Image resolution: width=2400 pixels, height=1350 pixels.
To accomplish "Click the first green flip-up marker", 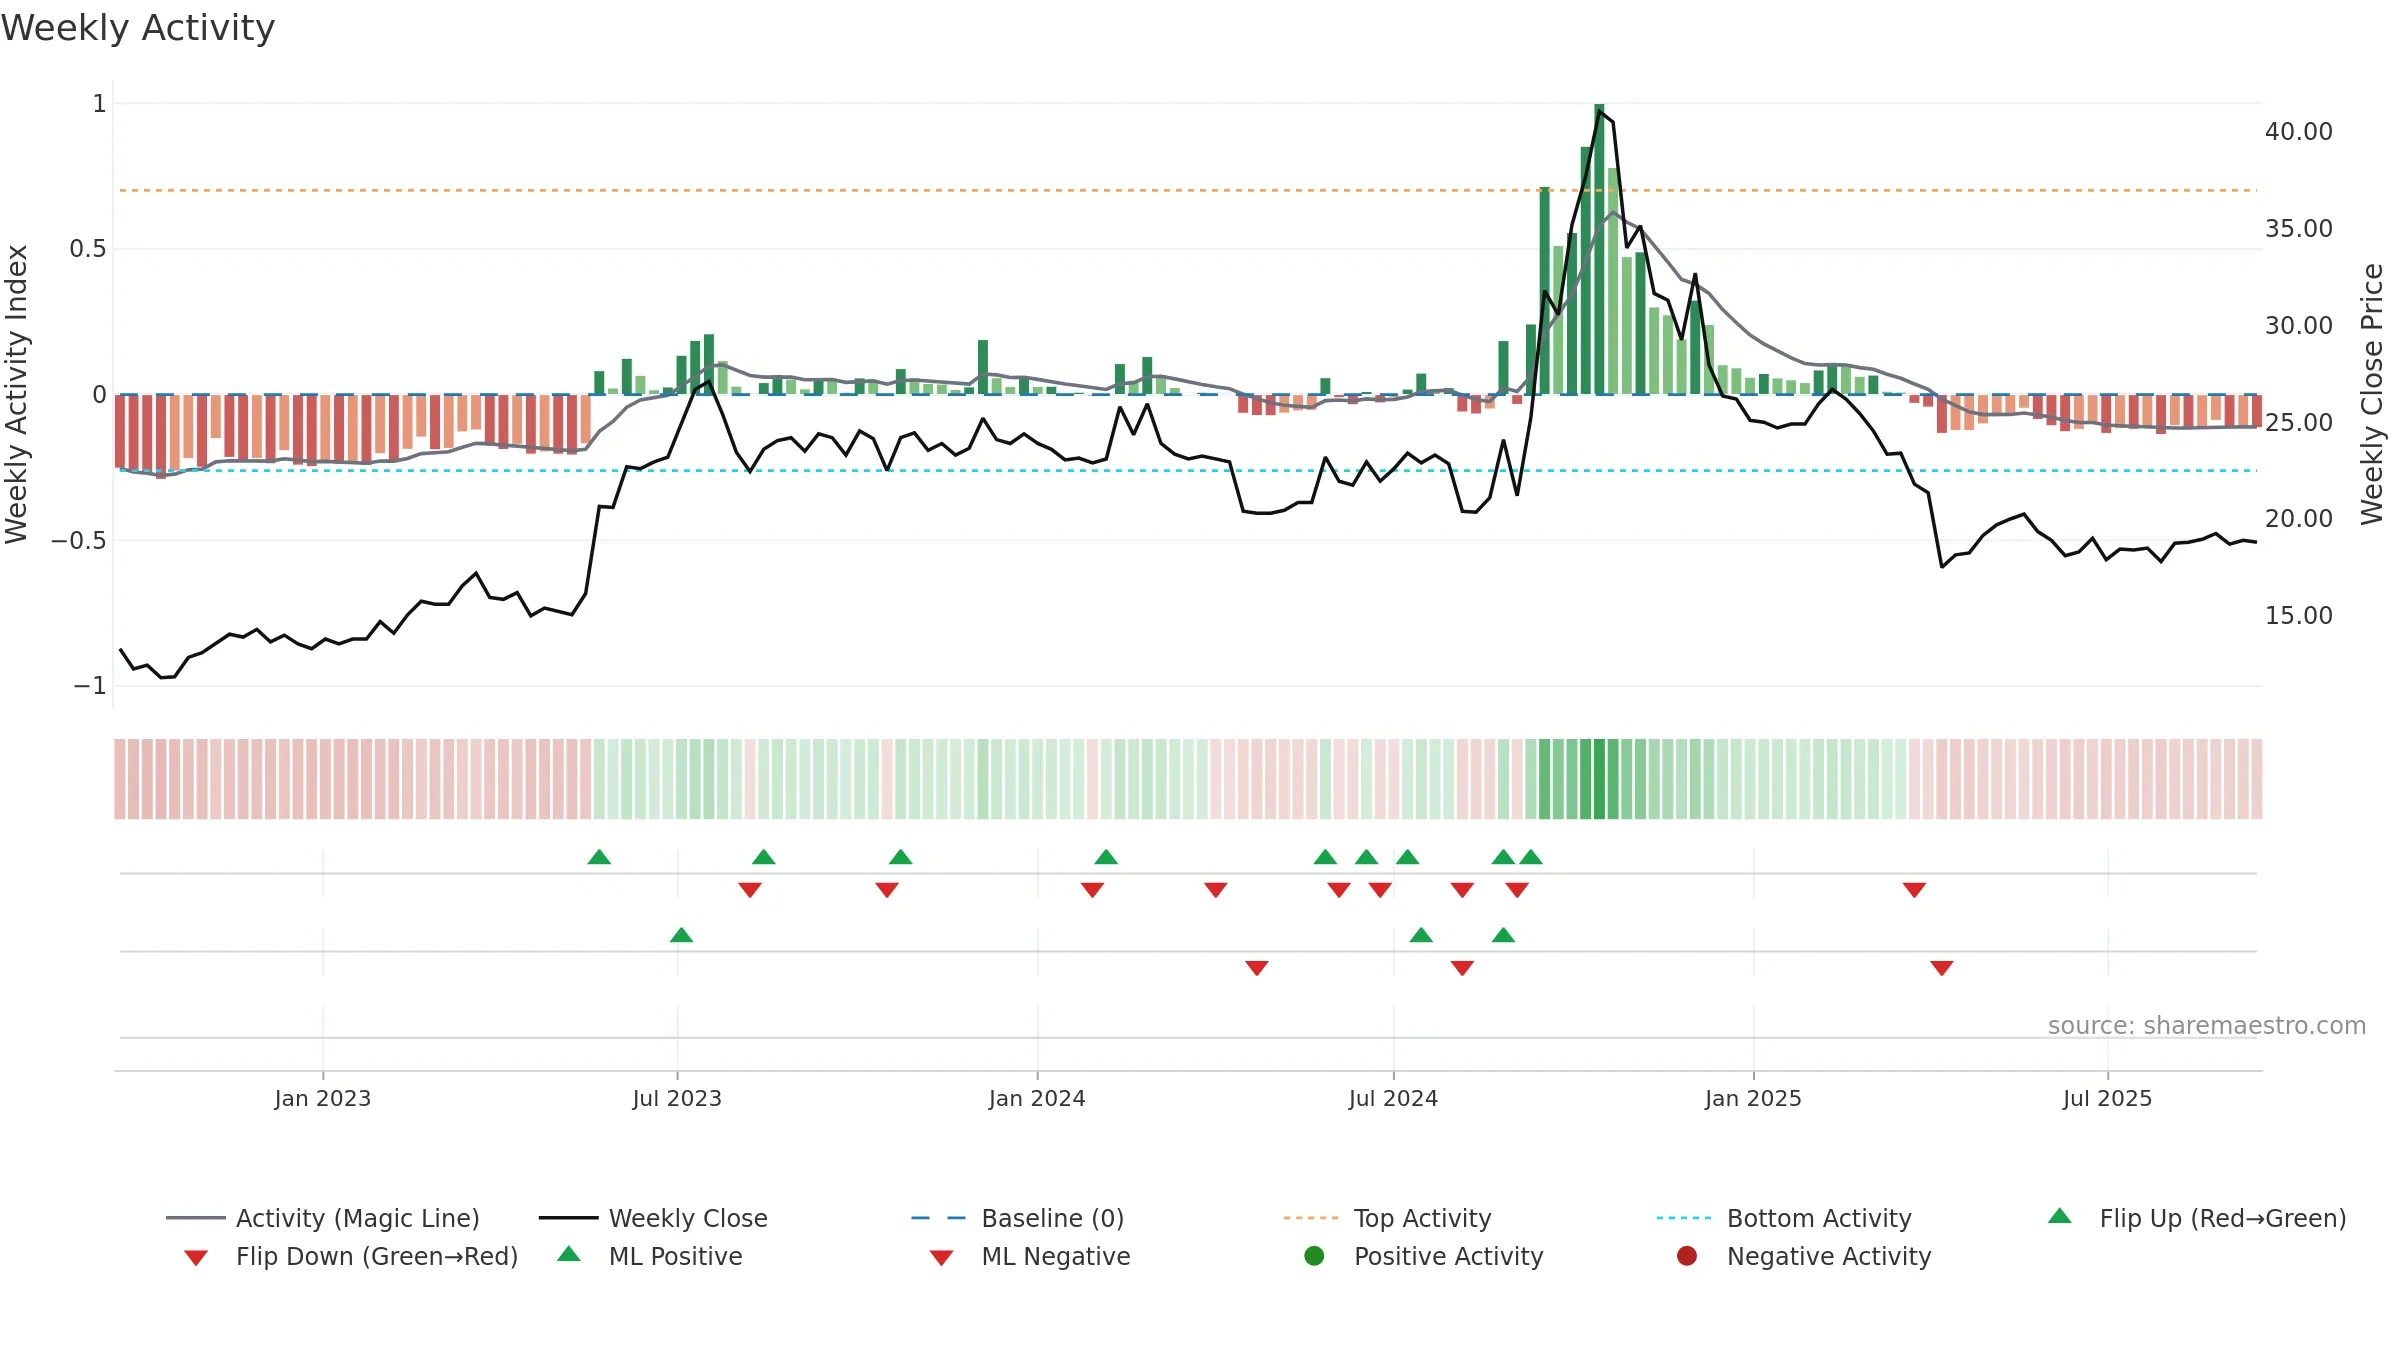I will (599, 857).
